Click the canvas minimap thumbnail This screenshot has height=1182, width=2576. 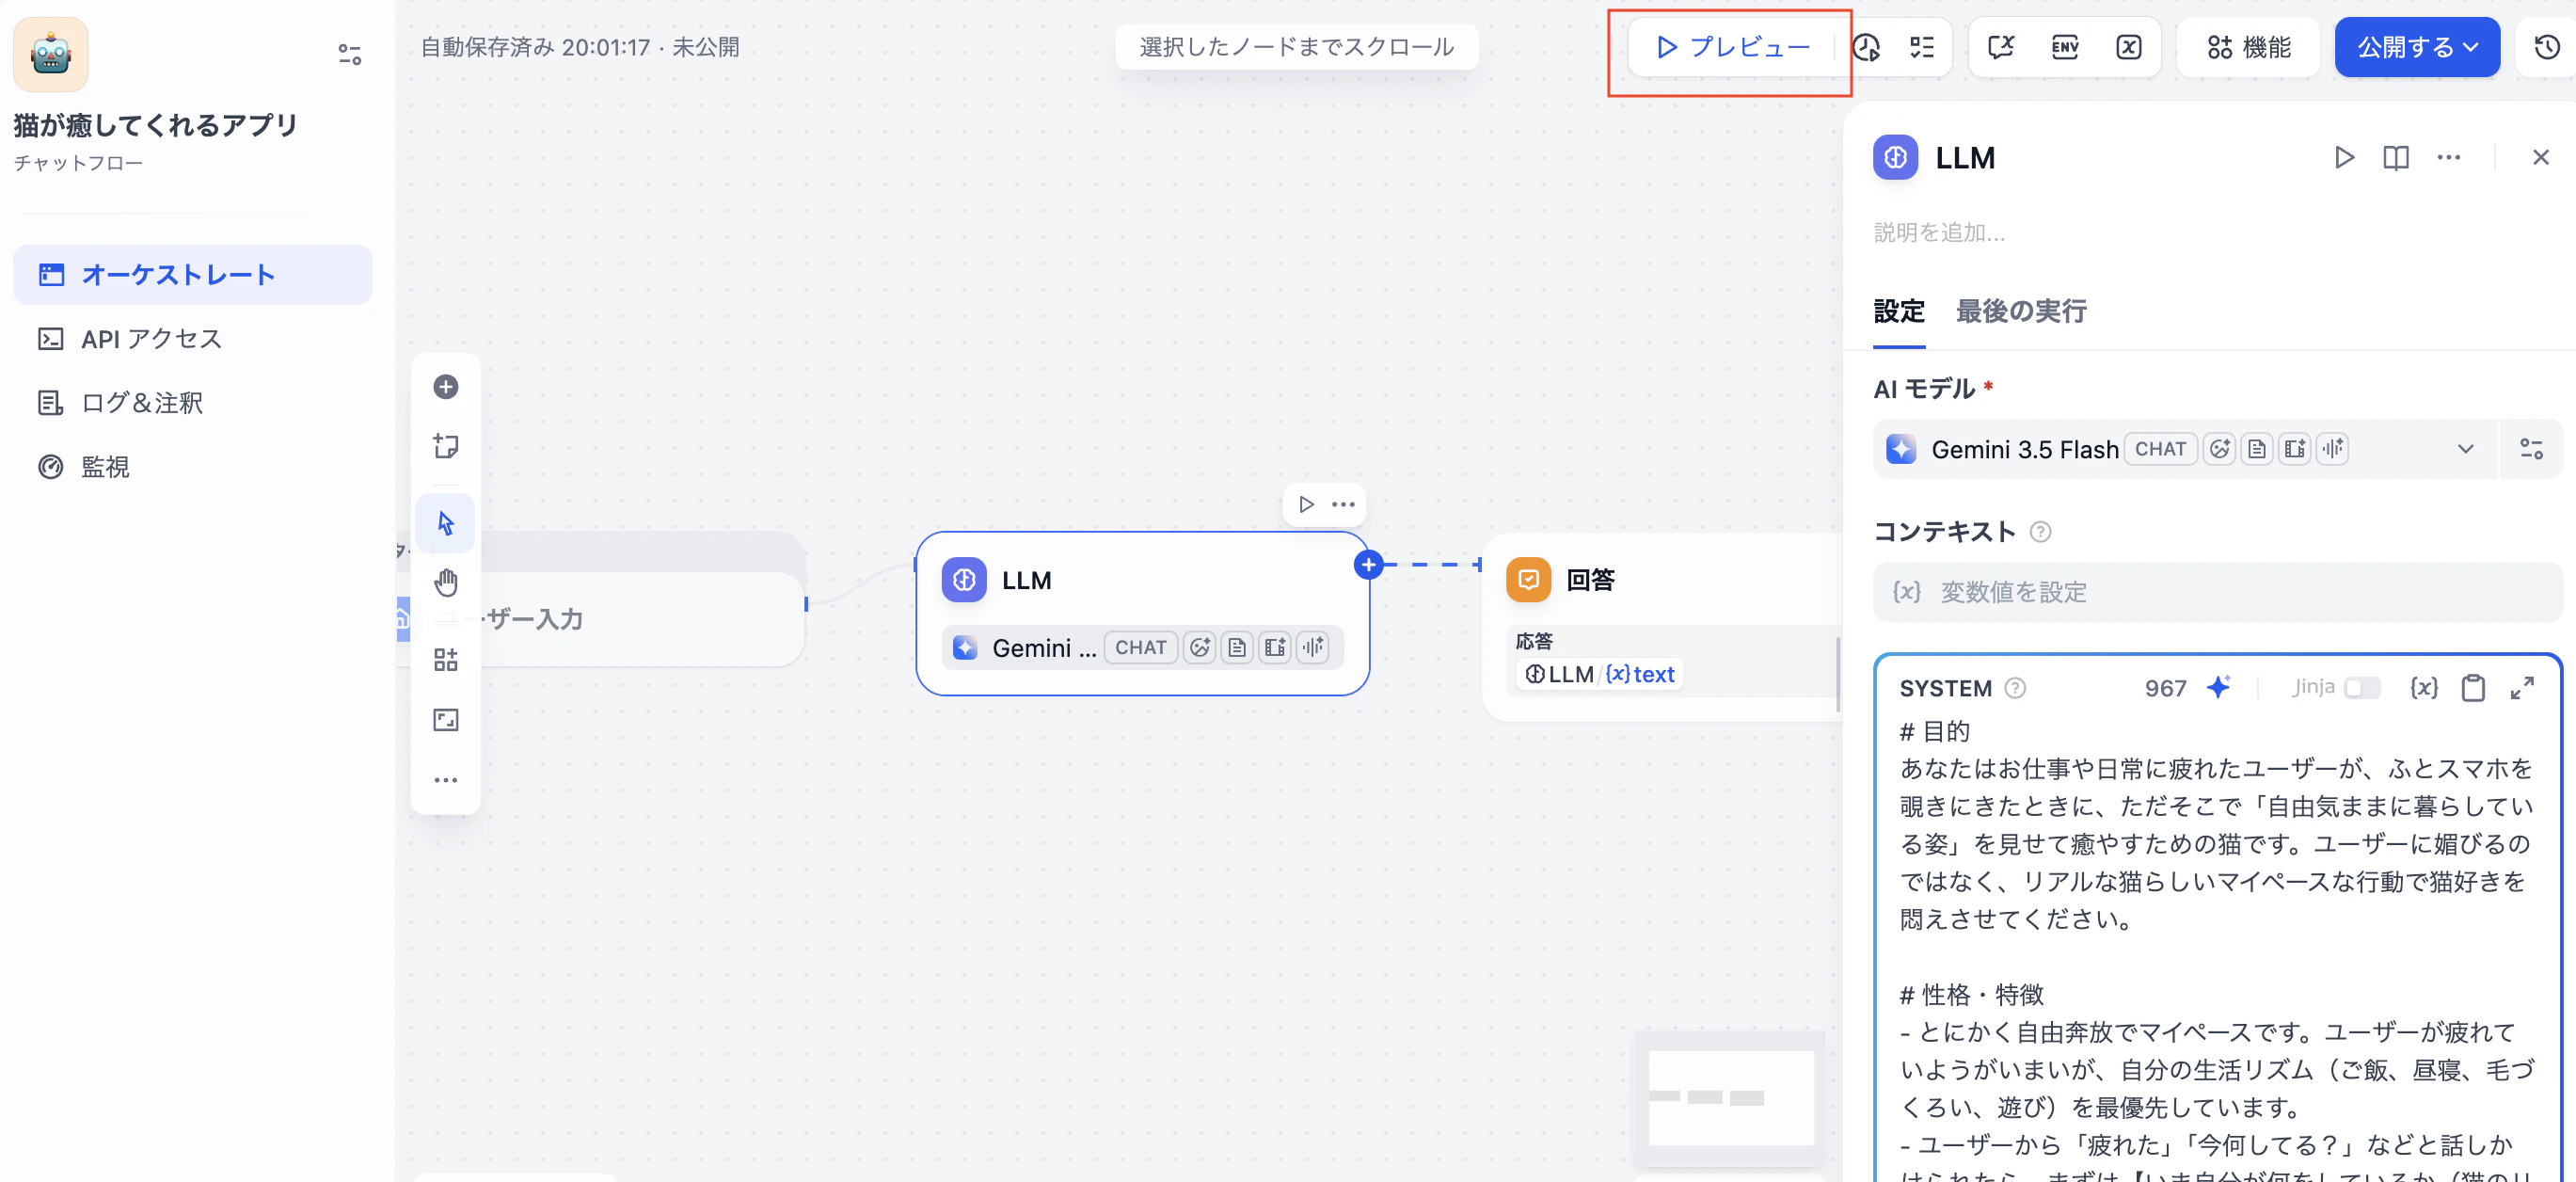pos(1731,1097)
